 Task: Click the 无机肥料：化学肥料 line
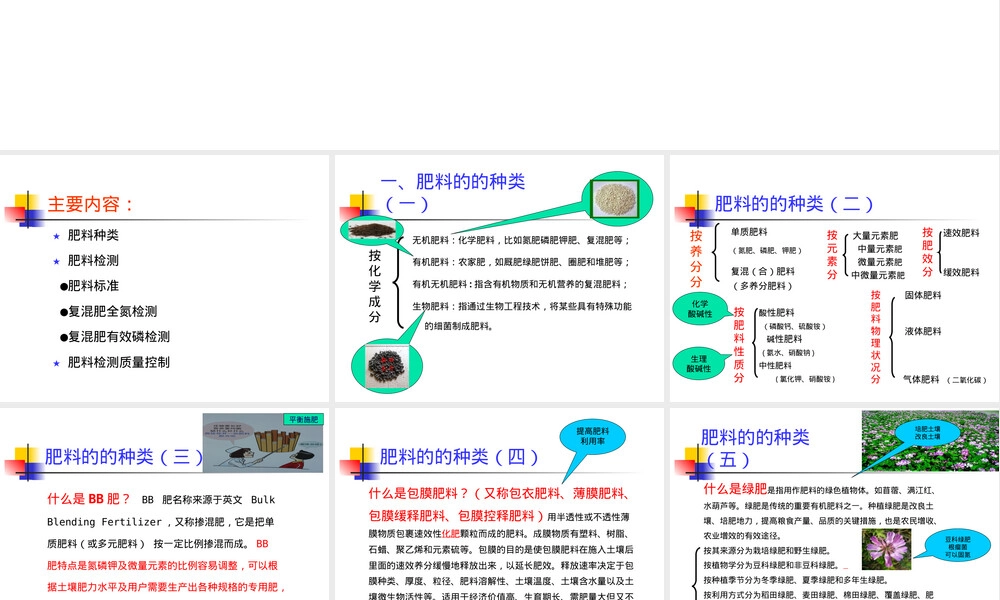click(521, 240)
